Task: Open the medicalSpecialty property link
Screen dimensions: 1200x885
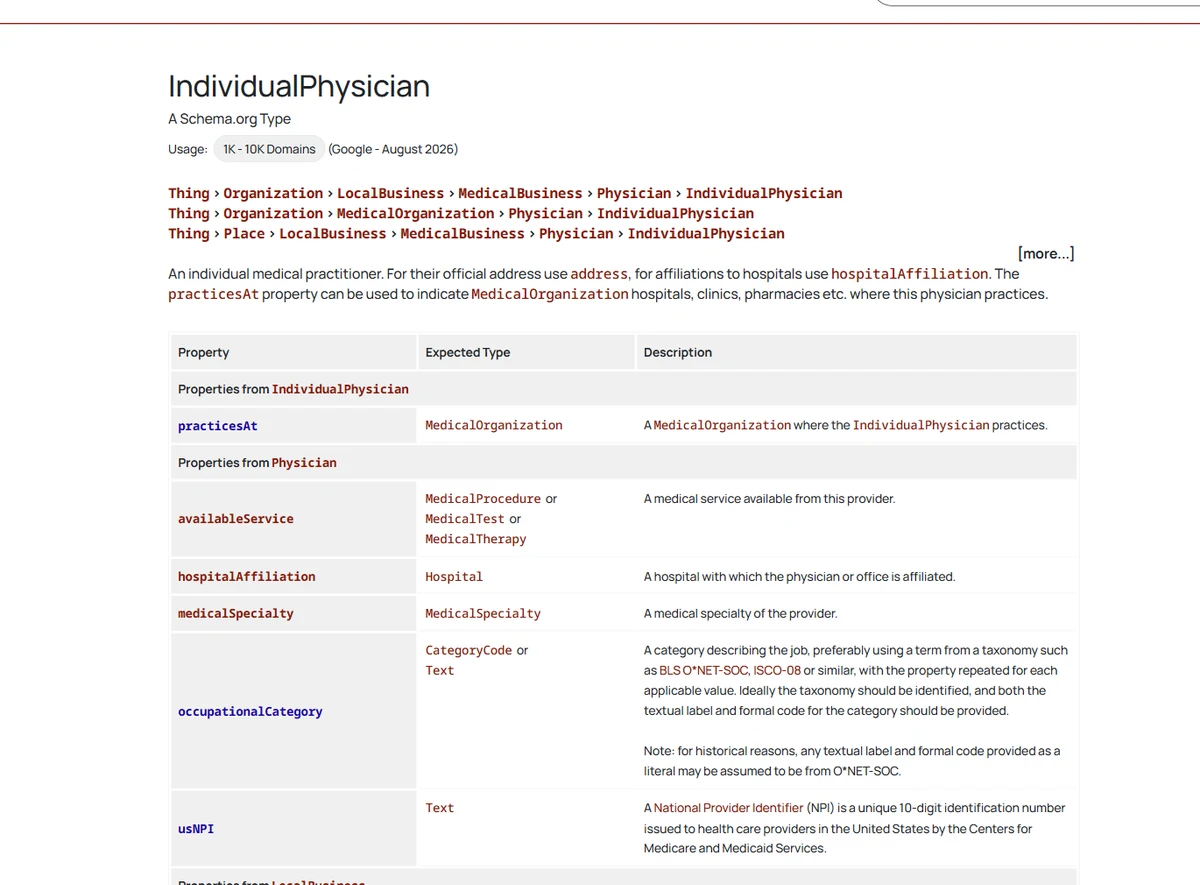Action: (x=236, y=614)
